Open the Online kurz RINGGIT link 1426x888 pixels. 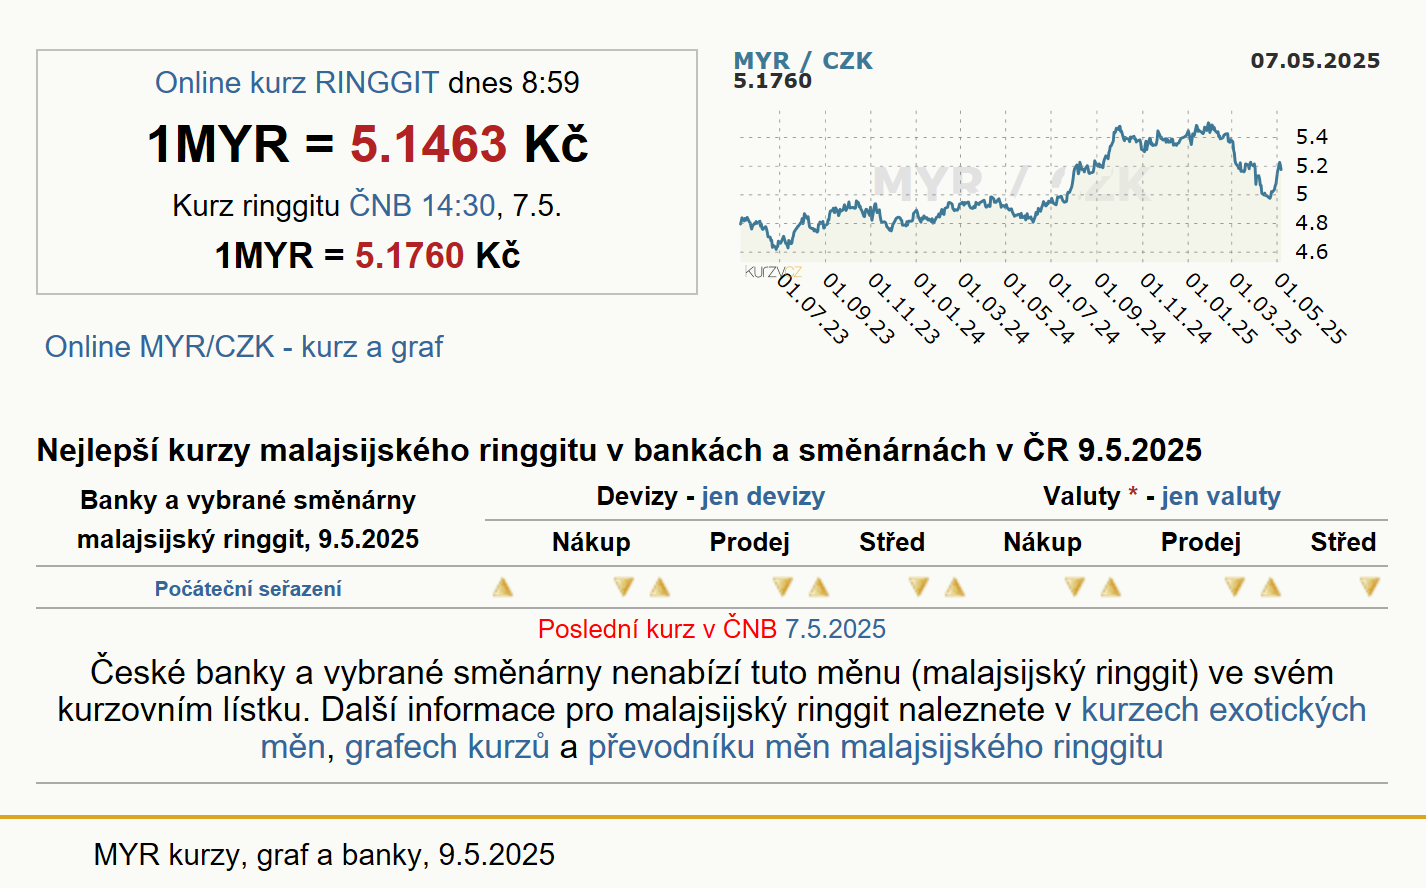tap(297, 82)
